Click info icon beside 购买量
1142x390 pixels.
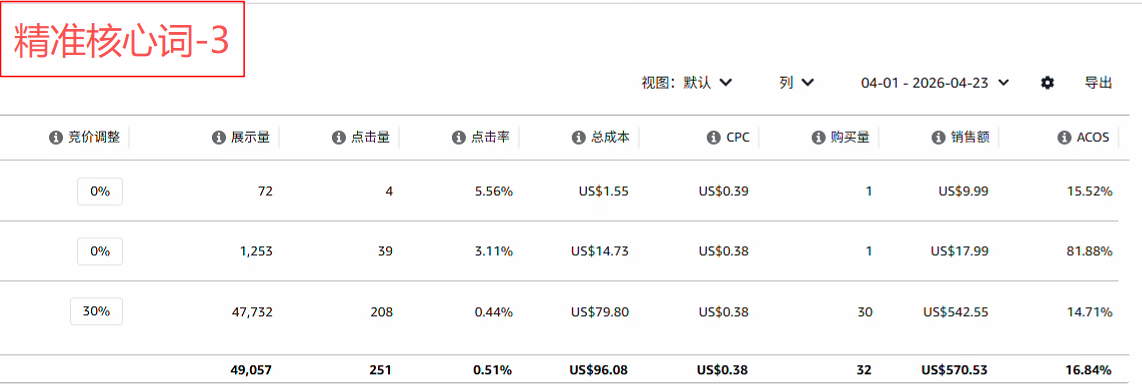(818, 137)
